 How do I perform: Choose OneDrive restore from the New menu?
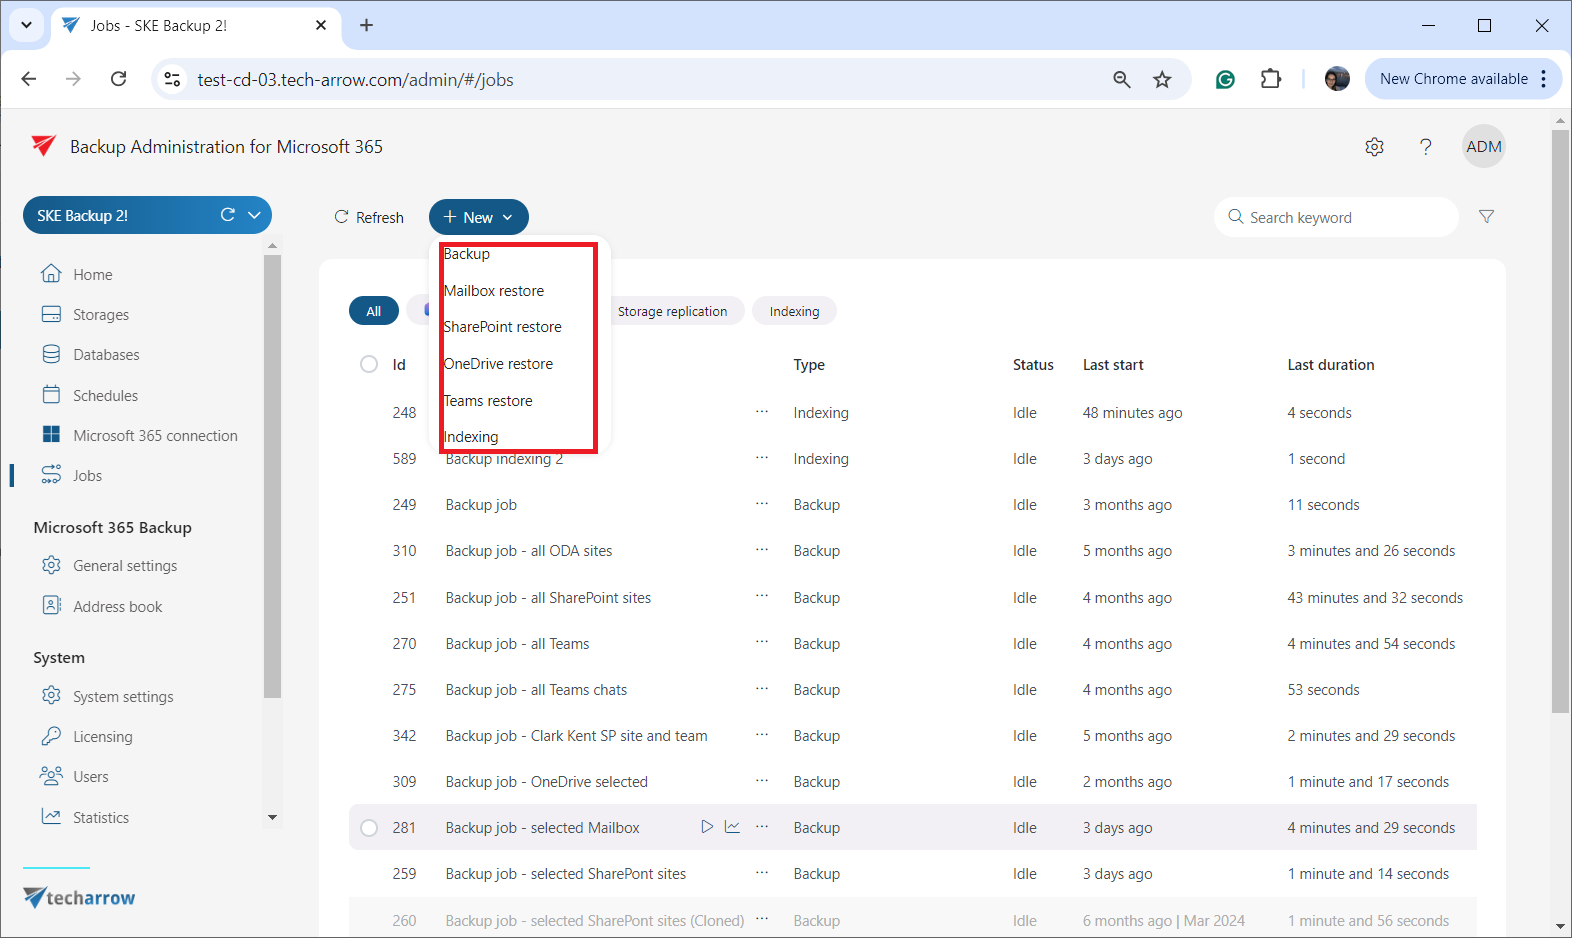click(x=498, y=364)
